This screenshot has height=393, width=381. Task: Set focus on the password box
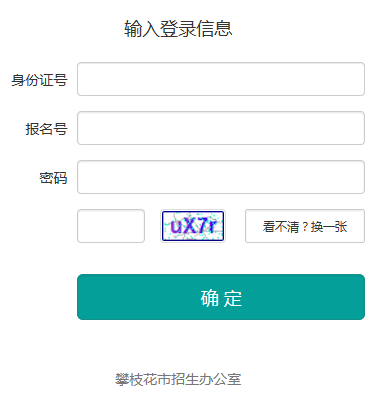[221, 177]
